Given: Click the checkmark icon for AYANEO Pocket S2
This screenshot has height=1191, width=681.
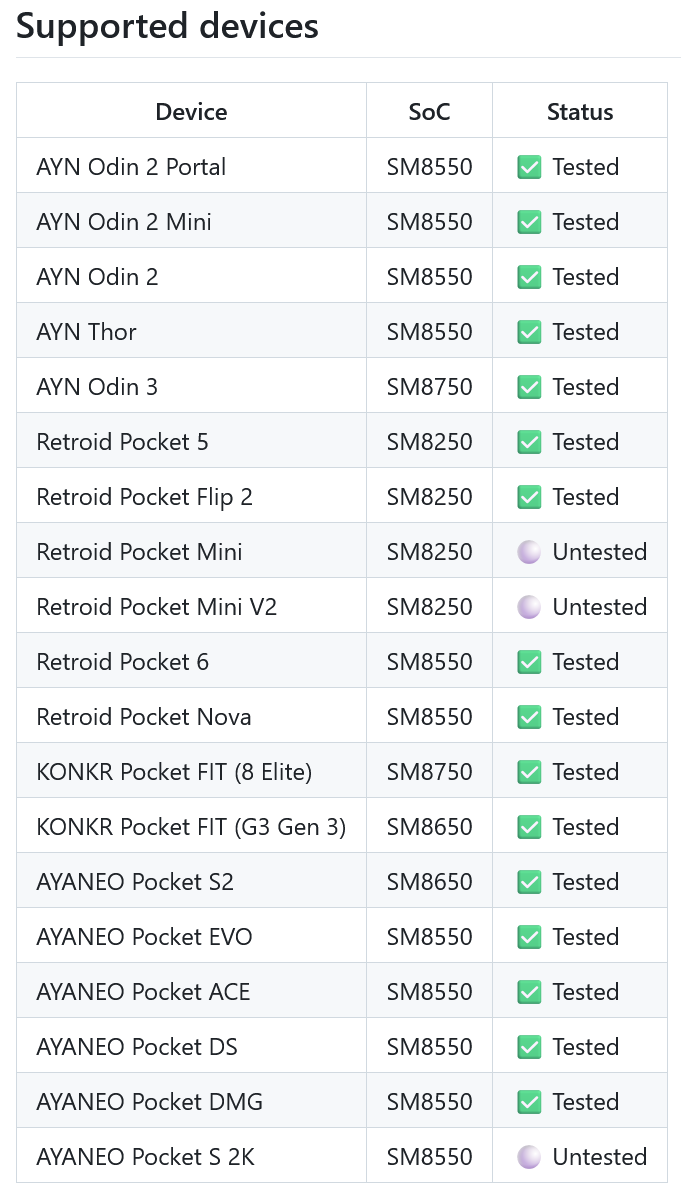Looking at the screenshot, I should [529, 882].
